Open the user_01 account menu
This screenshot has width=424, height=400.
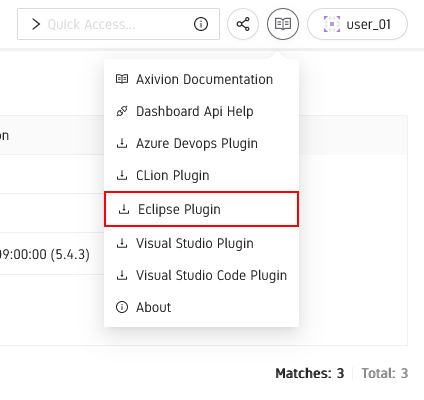(357, 24)
